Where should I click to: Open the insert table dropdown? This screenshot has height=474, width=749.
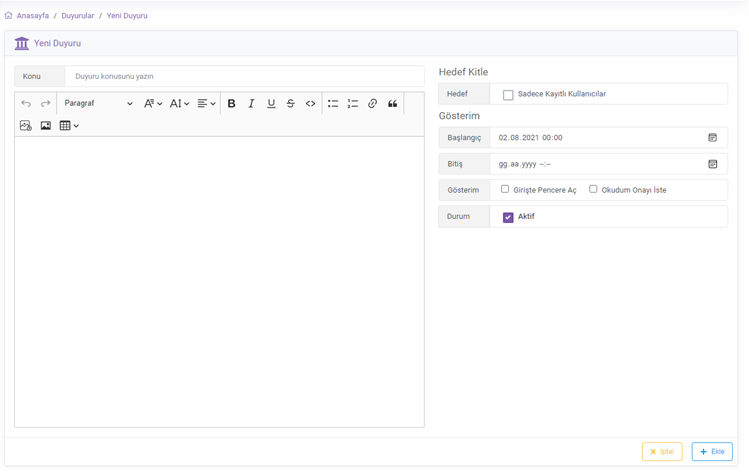pyautogui.click(x=69, y=126)
